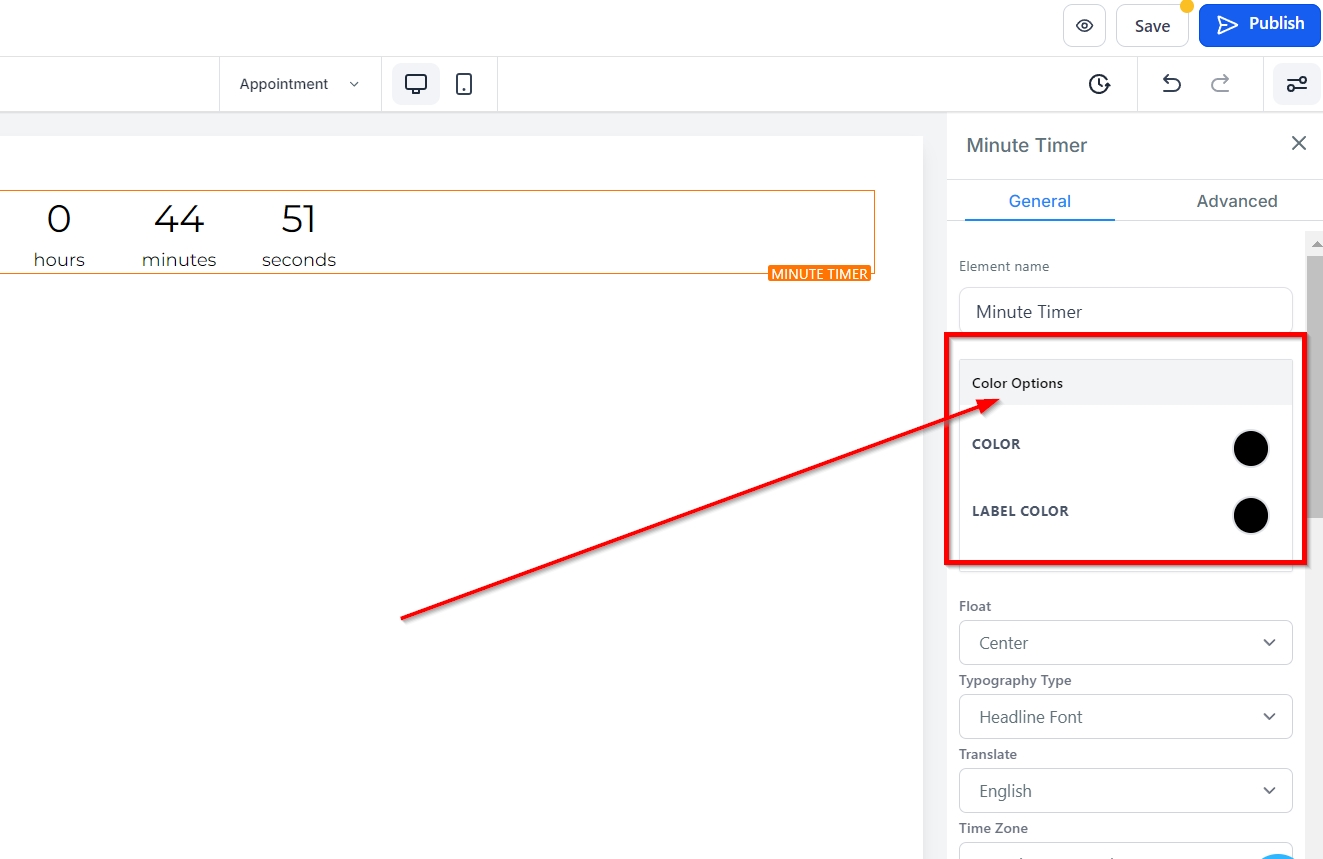Screen dimensions: 1323x859
Task: Switch to desktop view icon
Action: point(416,84)
